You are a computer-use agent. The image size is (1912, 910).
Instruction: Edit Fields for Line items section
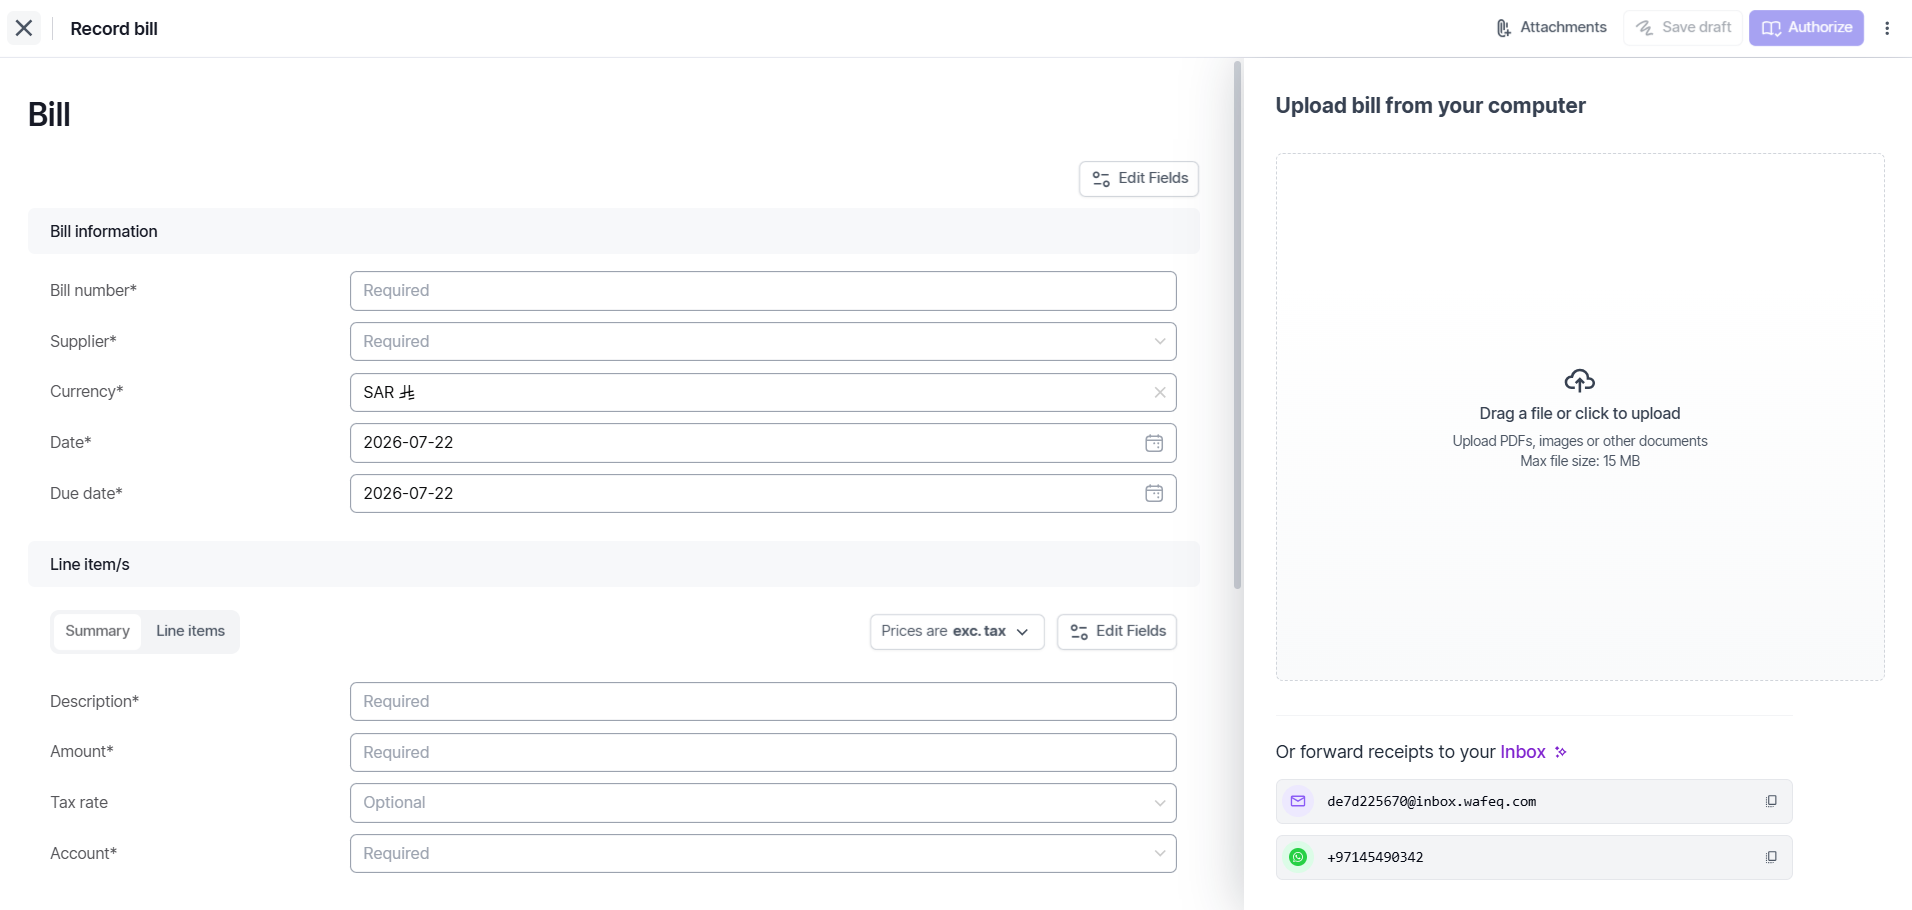[1117, 632]
